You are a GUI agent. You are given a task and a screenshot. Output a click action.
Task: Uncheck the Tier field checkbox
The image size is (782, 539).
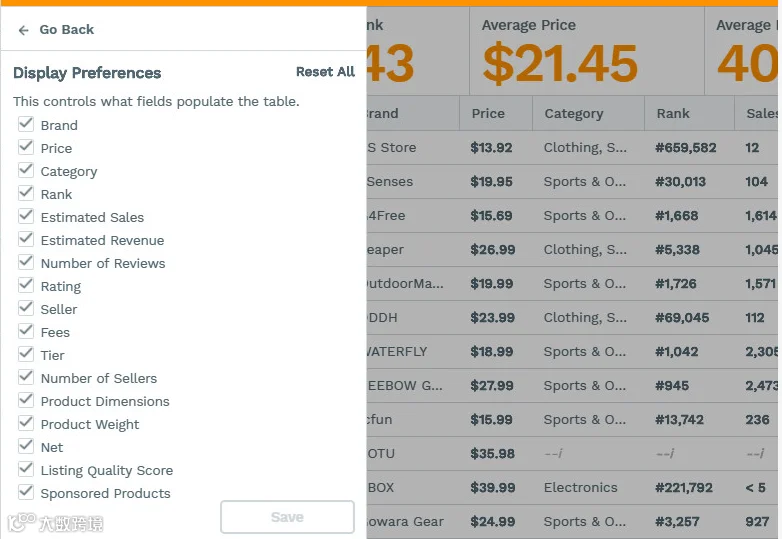point(26,353)
